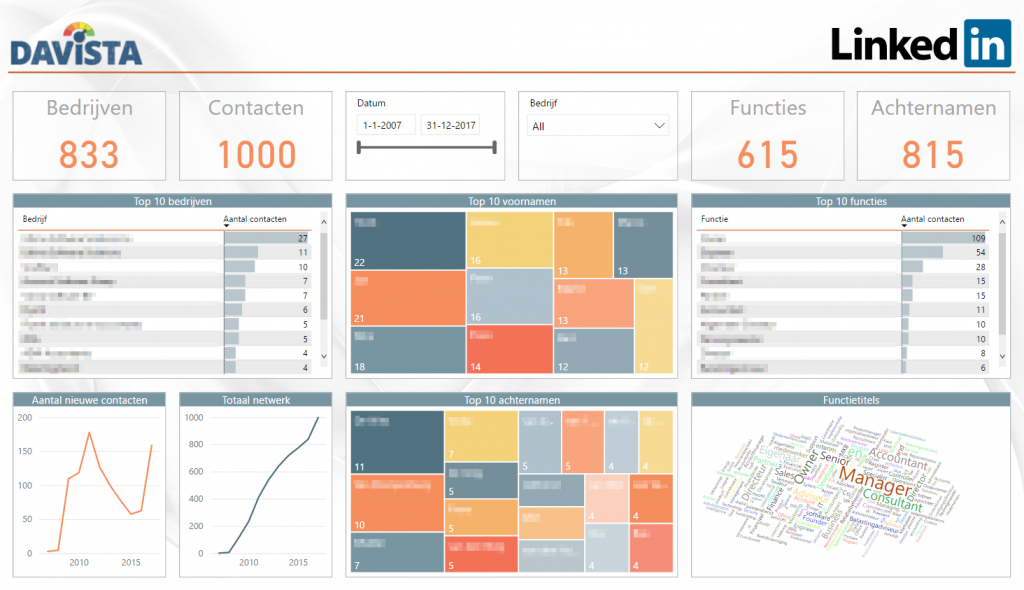Expand the Bedrijf dropdown showing 'All'
This screenshot has width=1024, height=590.
(659, 124)
